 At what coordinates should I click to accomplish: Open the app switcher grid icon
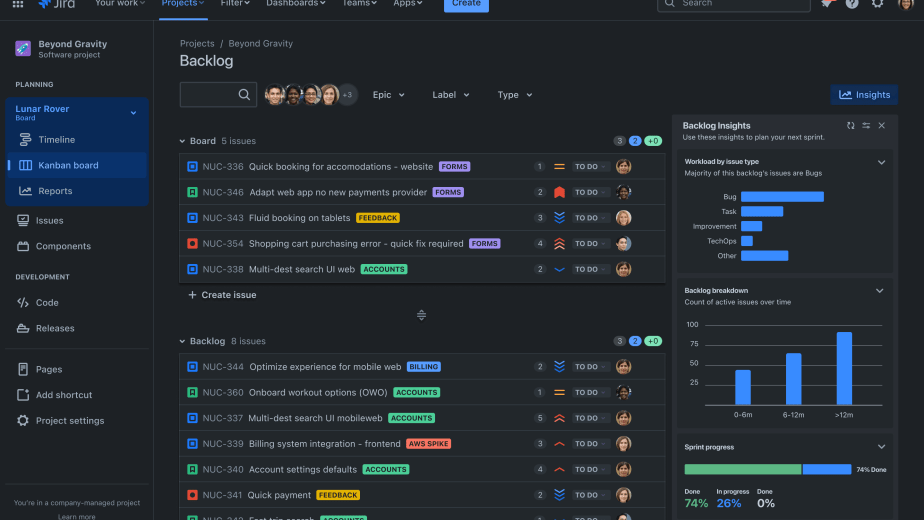[17, 4]
